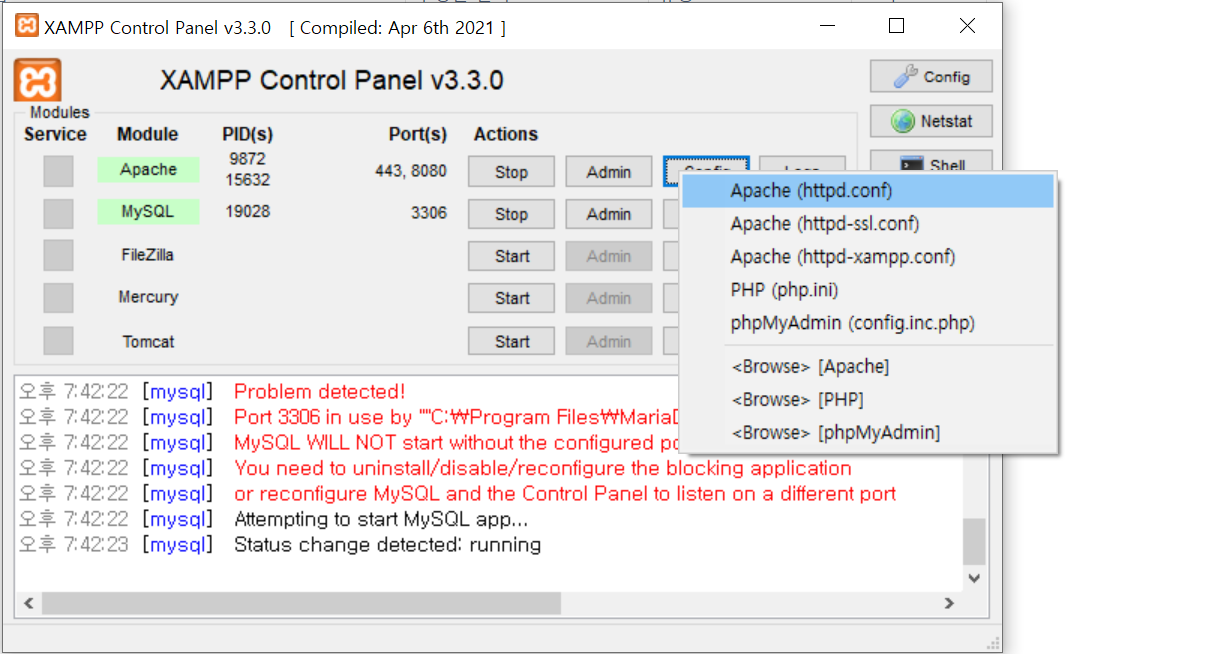Open the MySQL Admin page

(x=609, y=214)
